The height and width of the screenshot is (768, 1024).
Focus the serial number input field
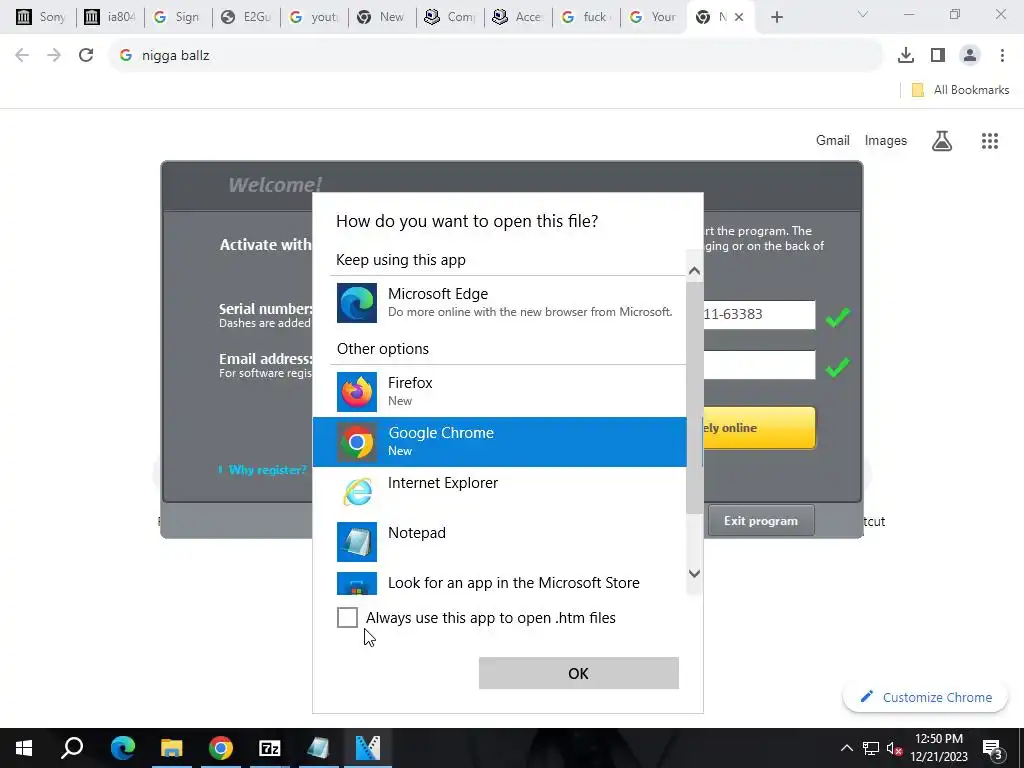759,314
